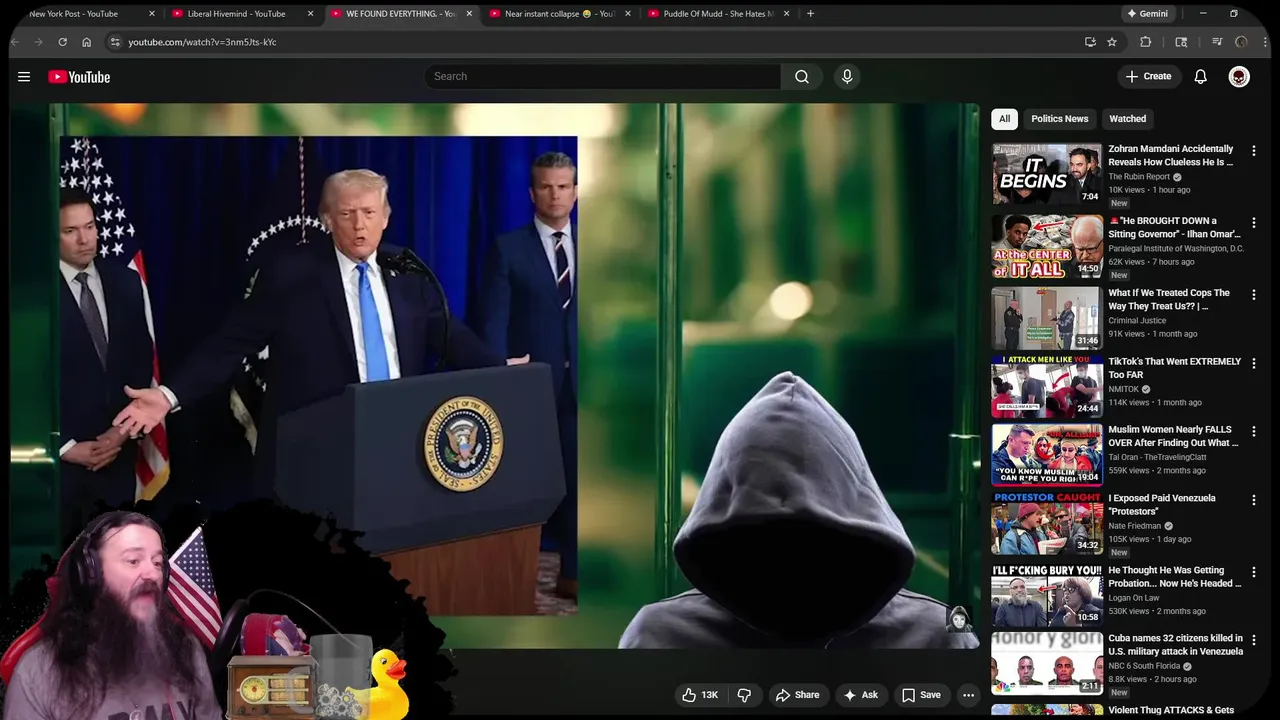Select the Politics News filter chip
Screen dimensions: 1280x720
point(1059,119)
